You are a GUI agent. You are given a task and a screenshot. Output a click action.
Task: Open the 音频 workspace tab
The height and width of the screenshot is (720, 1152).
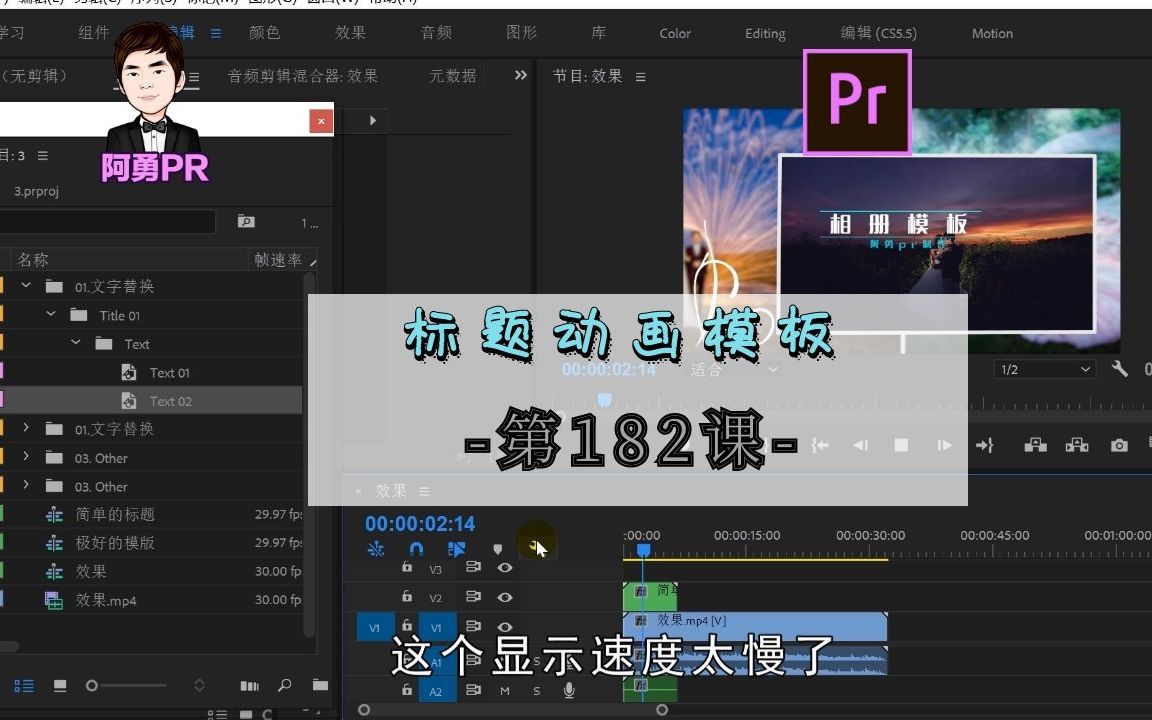[x=435, y=33]
